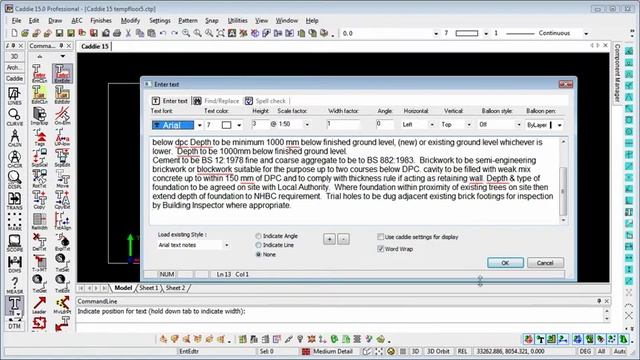Open the Vertical alignment Top dropdown
The image size is (640, 360).
click(x=469, y=124)
